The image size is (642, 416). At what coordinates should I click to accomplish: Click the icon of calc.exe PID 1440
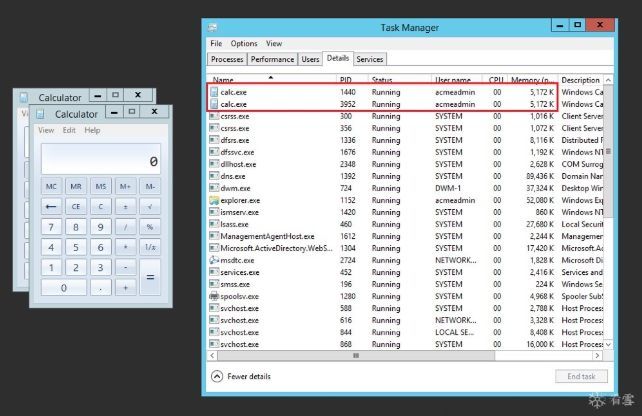pos(214,92)
